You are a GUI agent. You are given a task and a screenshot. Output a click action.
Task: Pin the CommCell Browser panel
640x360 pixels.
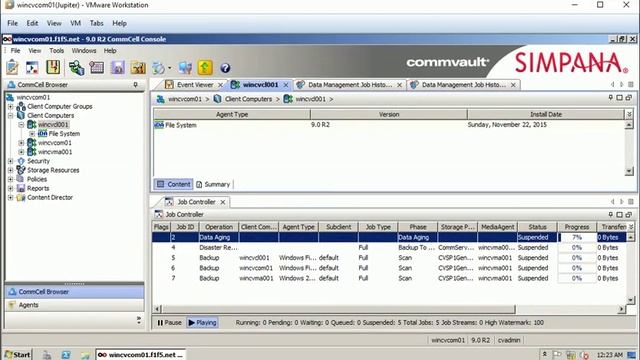pyautogui.click(x=136, y=84)
